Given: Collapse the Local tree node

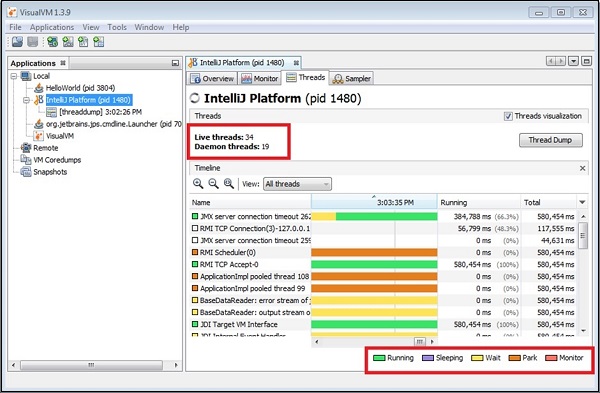Looking at the screenshot, I should coord(14,76).
